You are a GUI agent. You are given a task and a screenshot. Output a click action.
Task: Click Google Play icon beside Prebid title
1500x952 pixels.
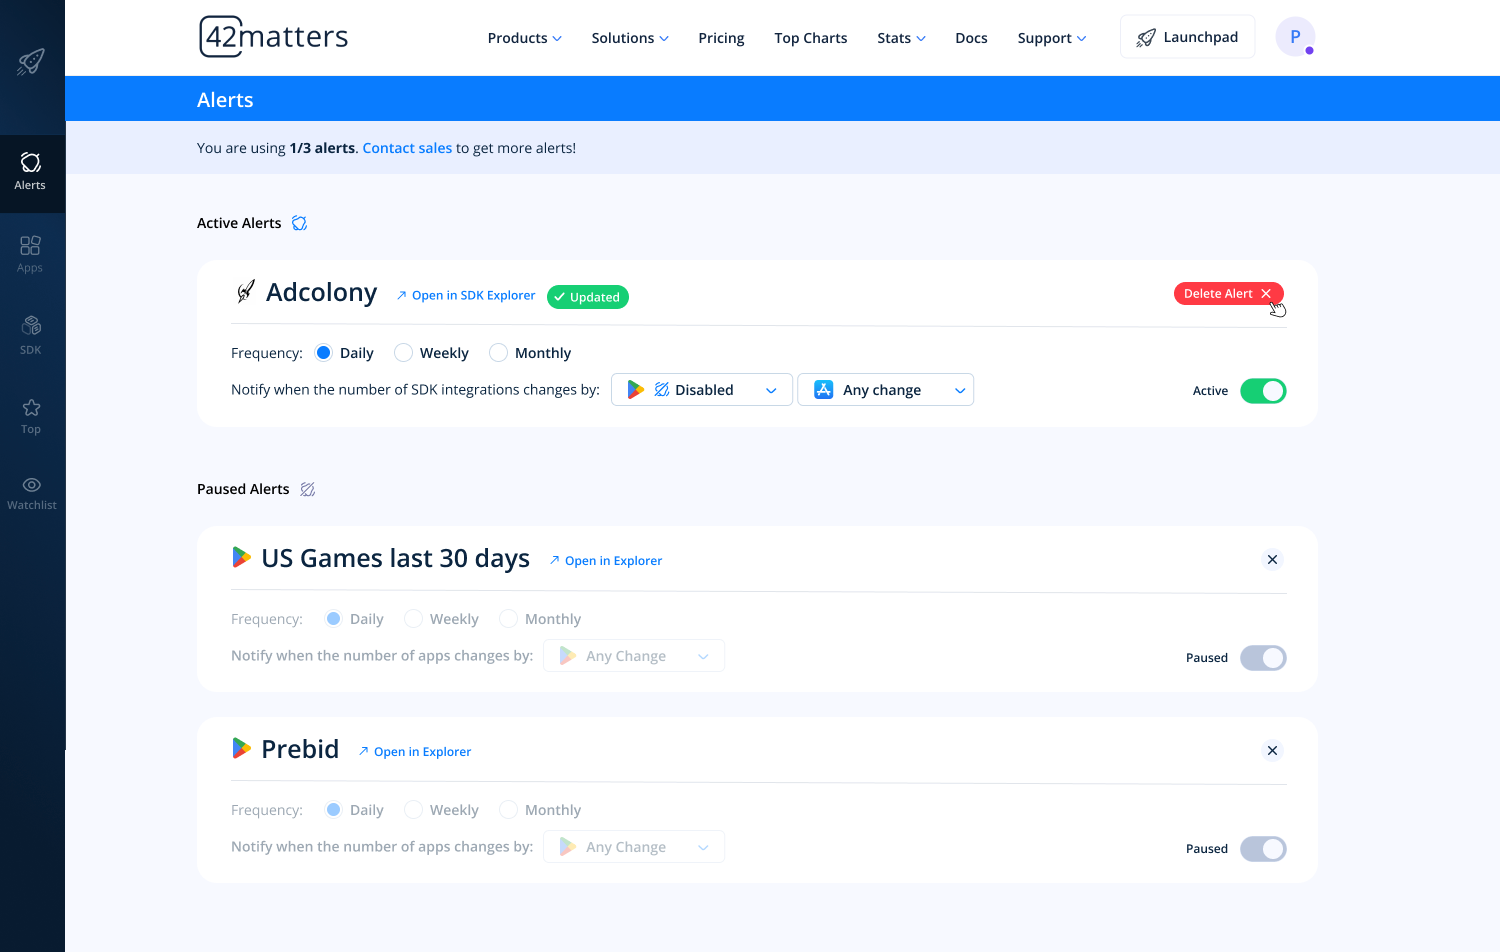click(x=241, y=748)
